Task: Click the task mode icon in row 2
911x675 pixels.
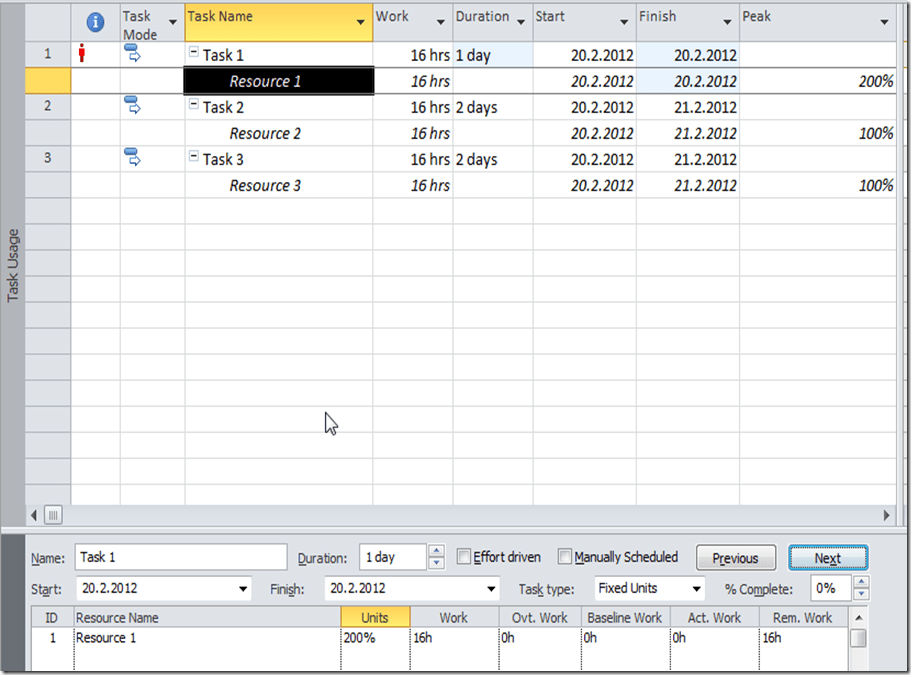Action: [x=132, y=105]
